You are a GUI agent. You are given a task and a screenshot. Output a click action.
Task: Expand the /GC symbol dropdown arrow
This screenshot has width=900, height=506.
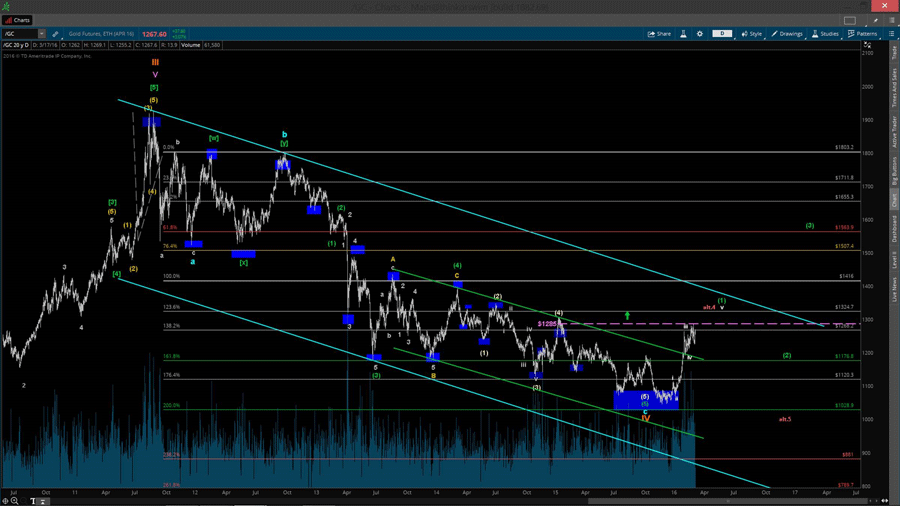[42, 34]
